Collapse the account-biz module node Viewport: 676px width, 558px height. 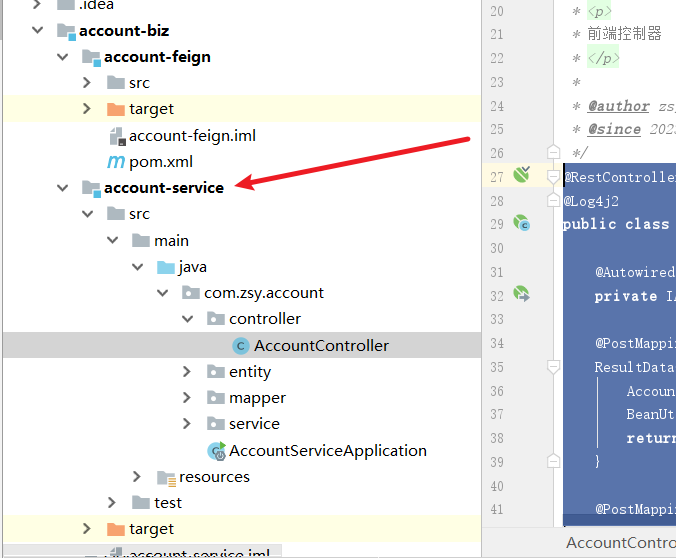click(38, 31)
